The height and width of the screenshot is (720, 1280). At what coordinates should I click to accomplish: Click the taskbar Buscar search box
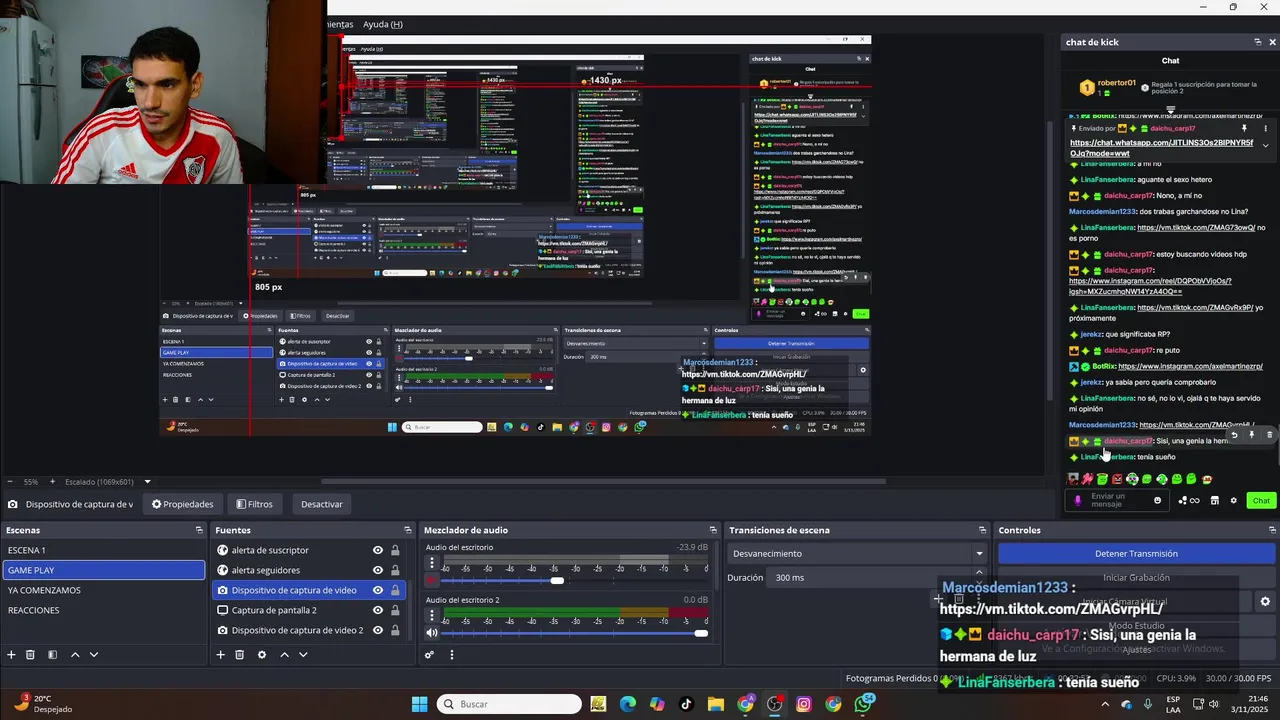tap(509, 704)
